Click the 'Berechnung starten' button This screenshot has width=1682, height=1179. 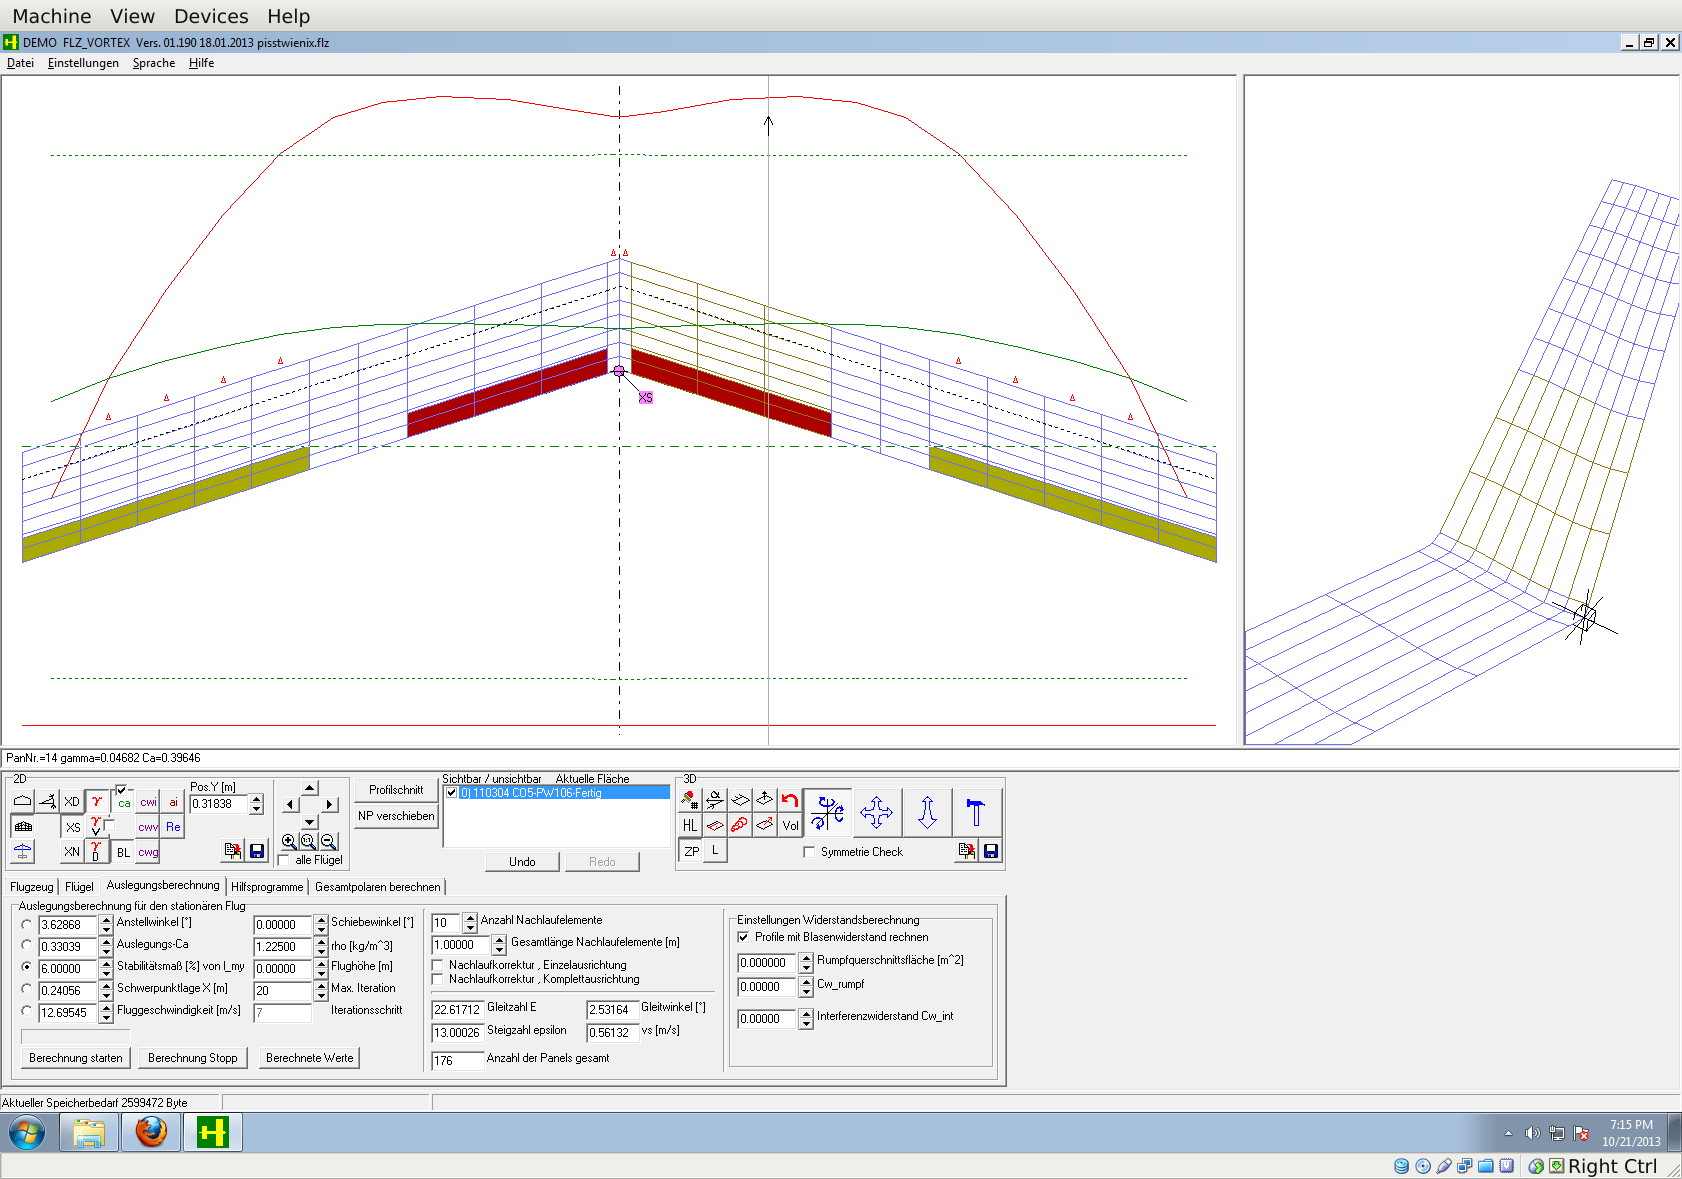tap(76, 1058)
